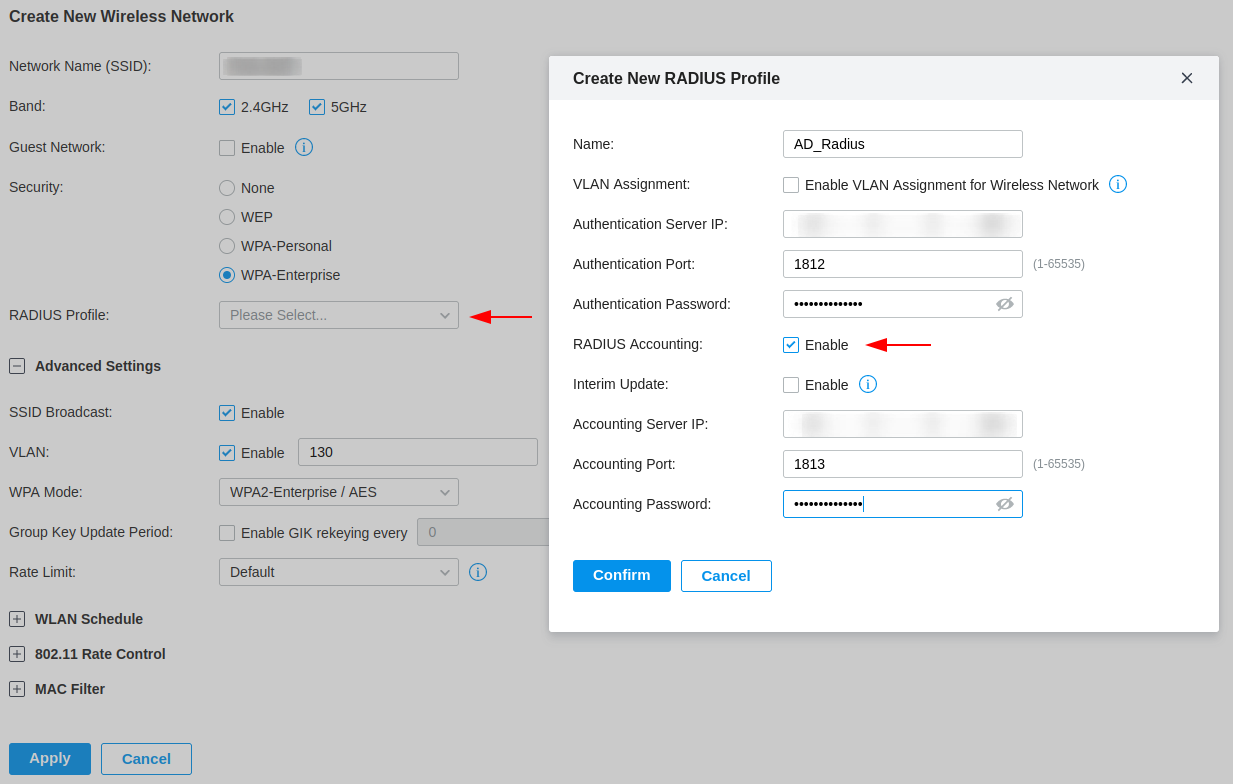This screenshot has width=1233, height=784.
Task: Expand the WLAN Schedule section
Action: point(17,619)
